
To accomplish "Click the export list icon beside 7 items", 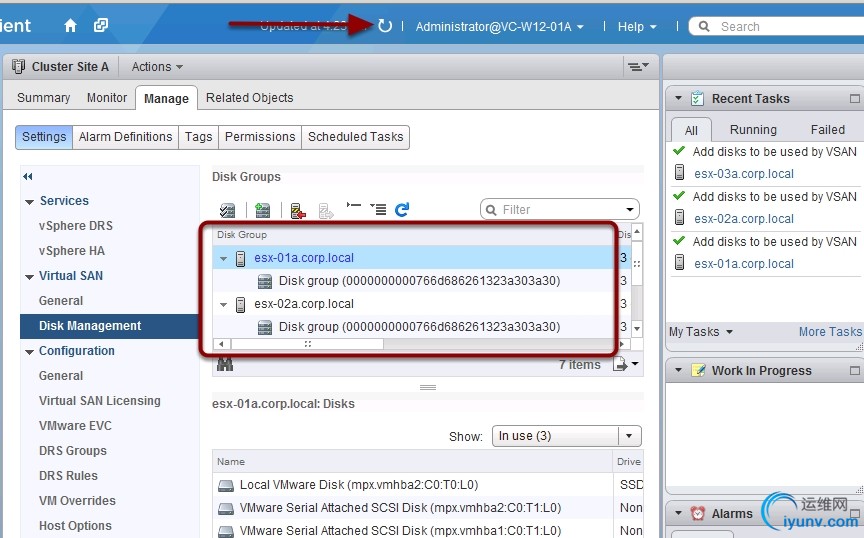I will (620, 364).
